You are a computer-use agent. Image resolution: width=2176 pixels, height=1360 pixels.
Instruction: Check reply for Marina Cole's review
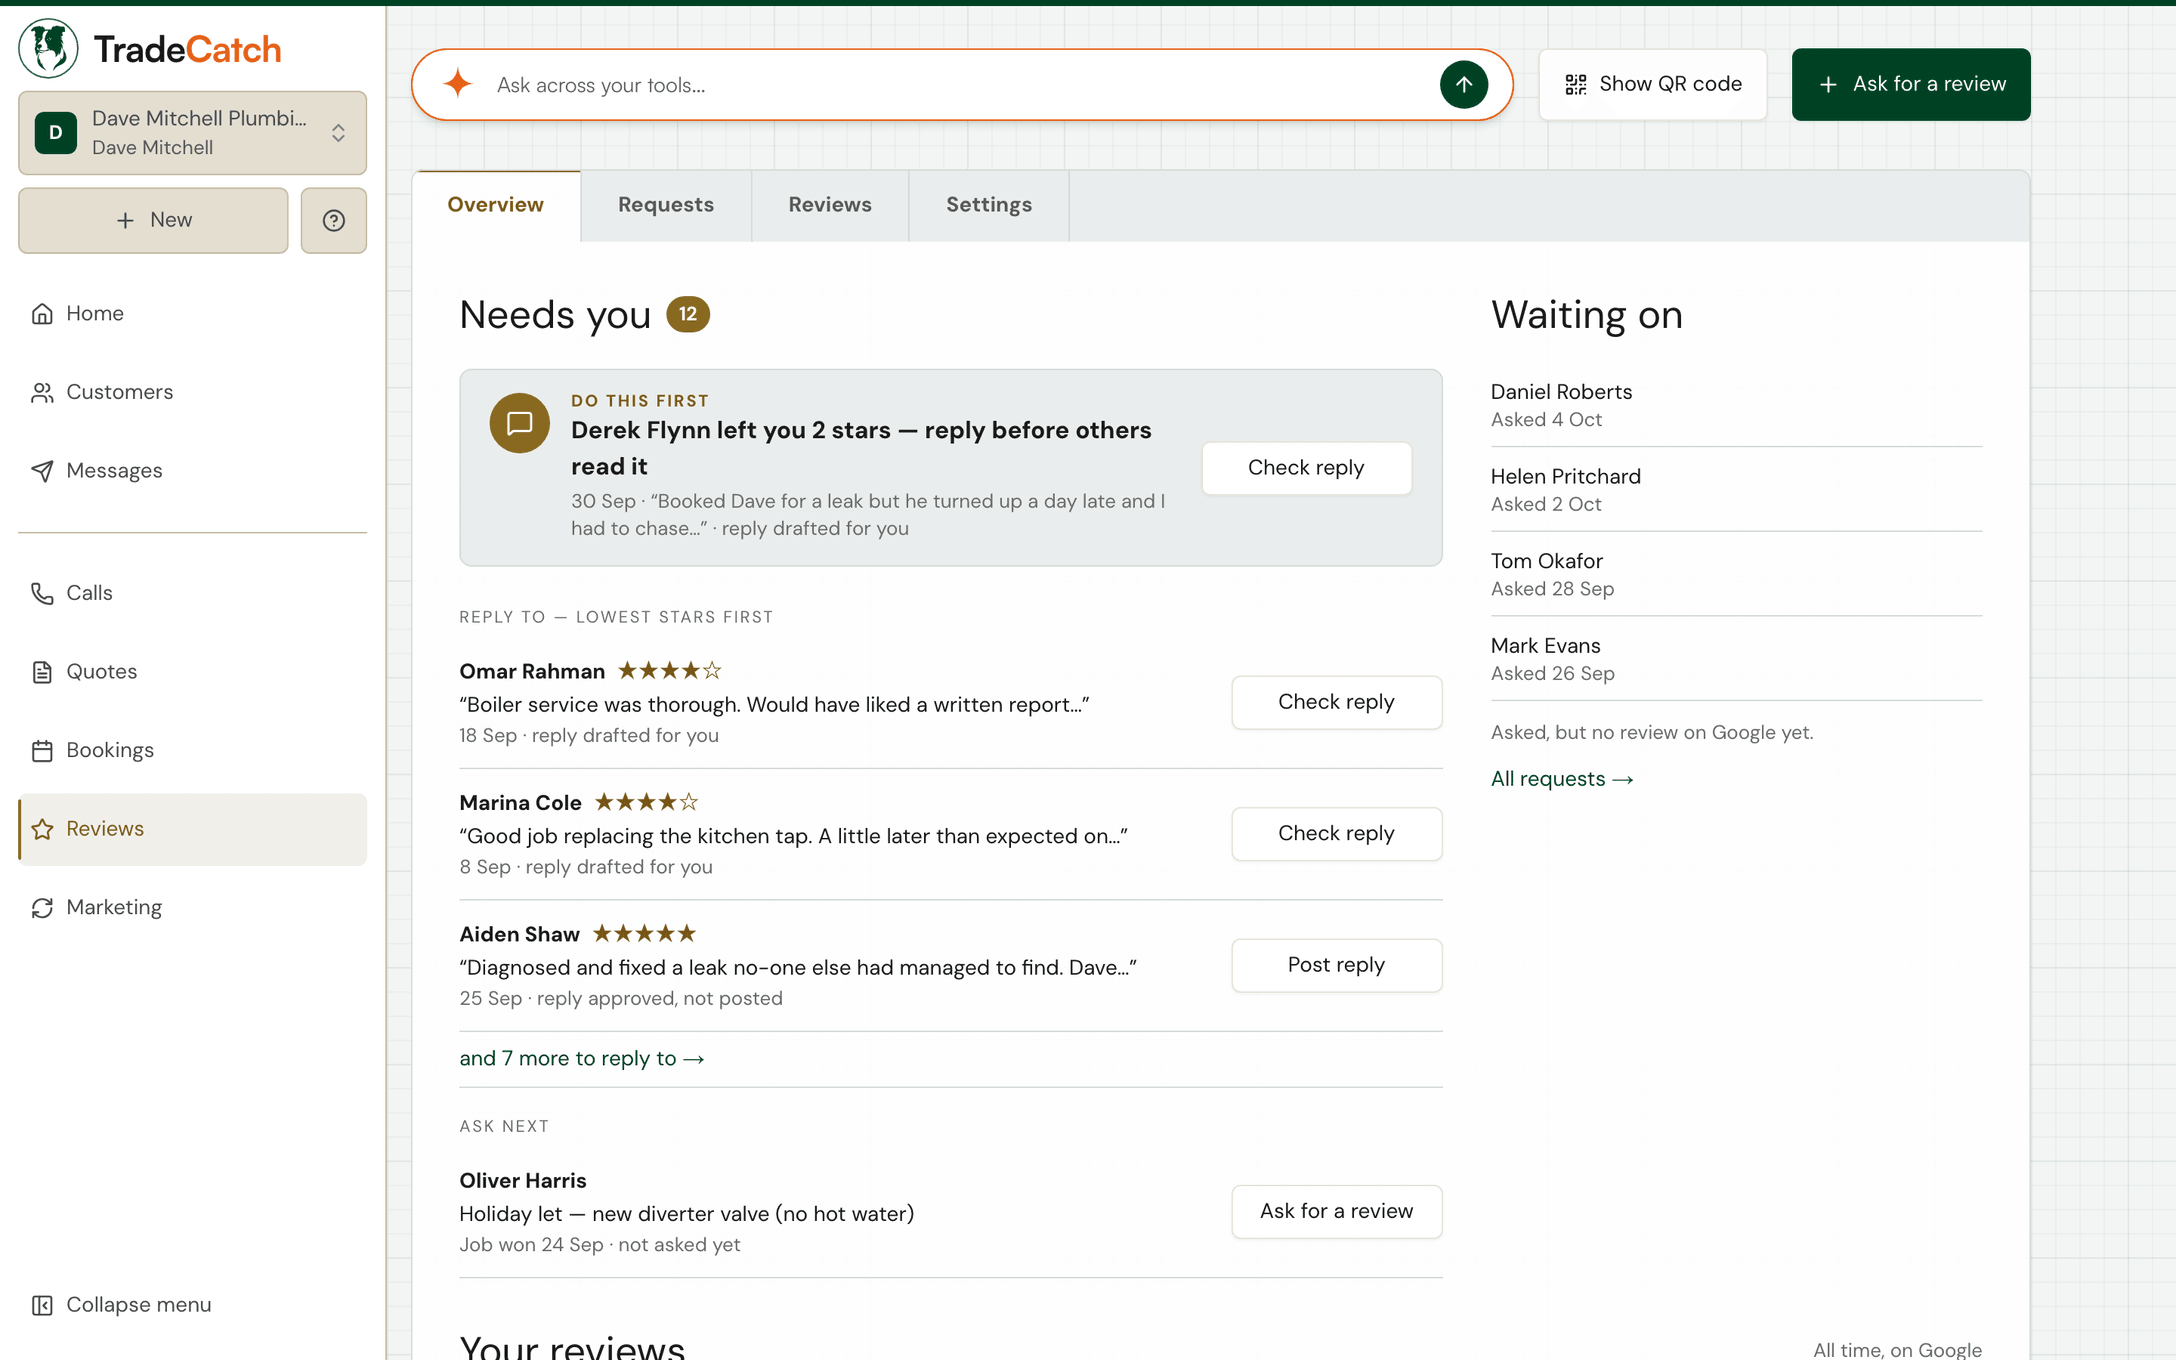[x=1336, y=834]
